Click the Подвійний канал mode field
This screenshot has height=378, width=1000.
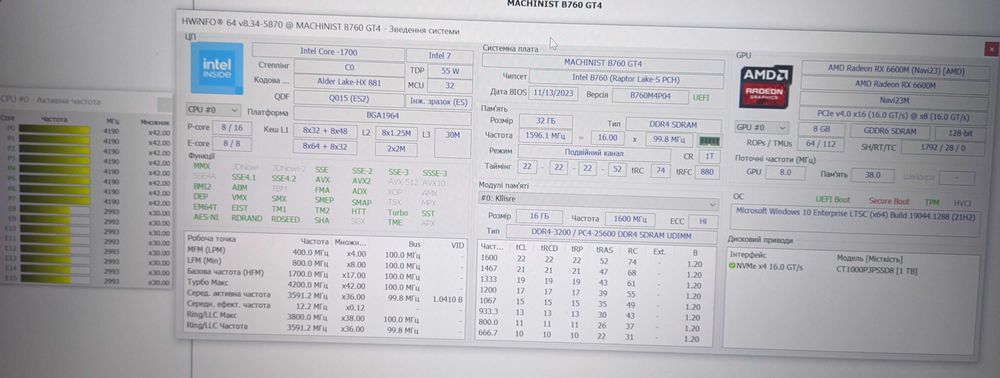point(594,153)
